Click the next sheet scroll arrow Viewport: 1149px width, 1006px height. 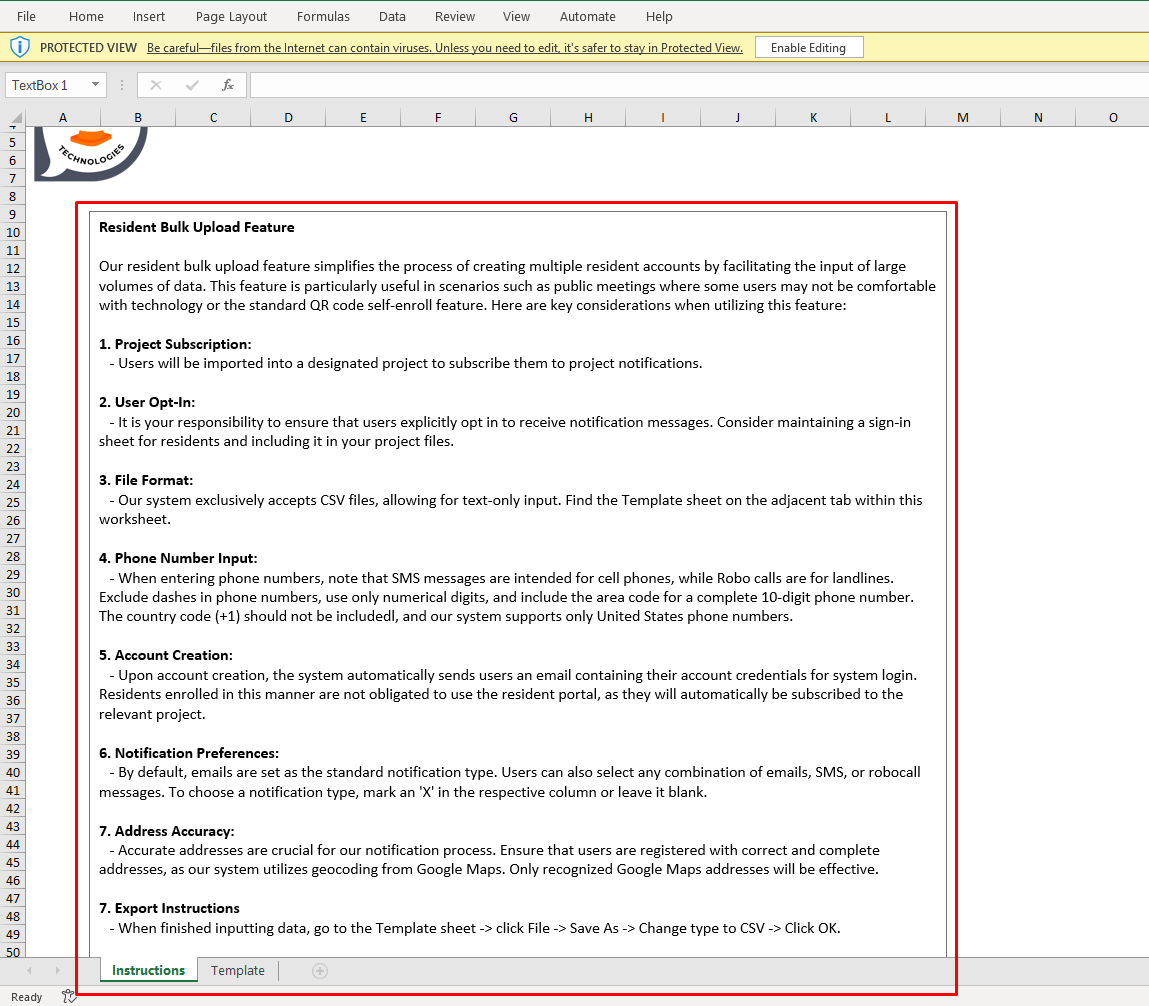[57, 971]
